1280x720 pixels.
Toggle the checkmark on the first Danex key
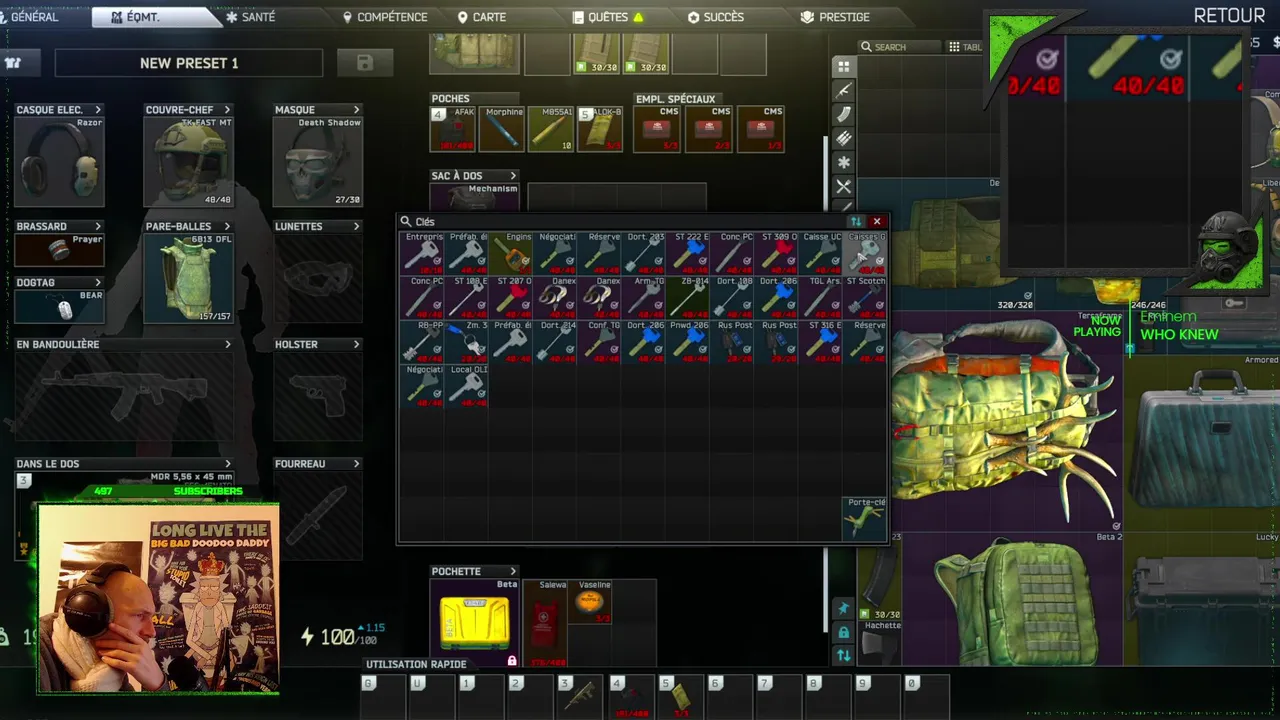coord(570,306)
